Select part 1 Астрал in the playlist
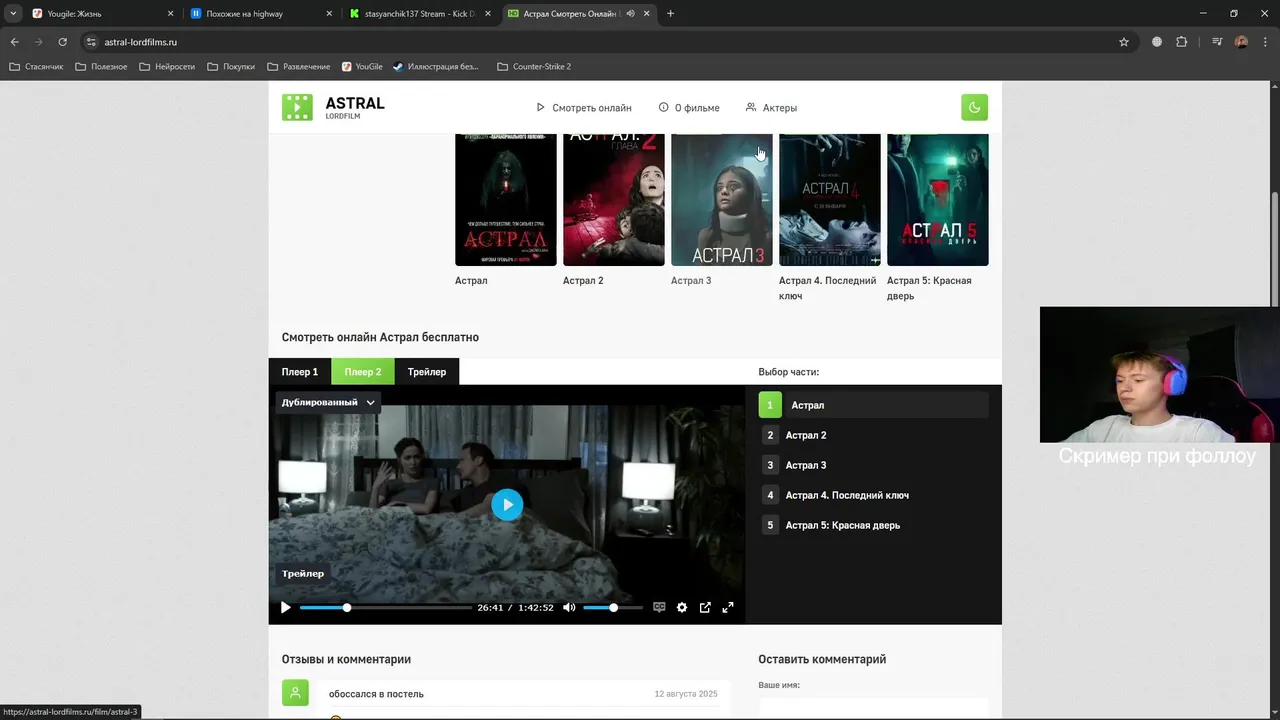Screen dimensions: 1280x720 pos(873,405)
